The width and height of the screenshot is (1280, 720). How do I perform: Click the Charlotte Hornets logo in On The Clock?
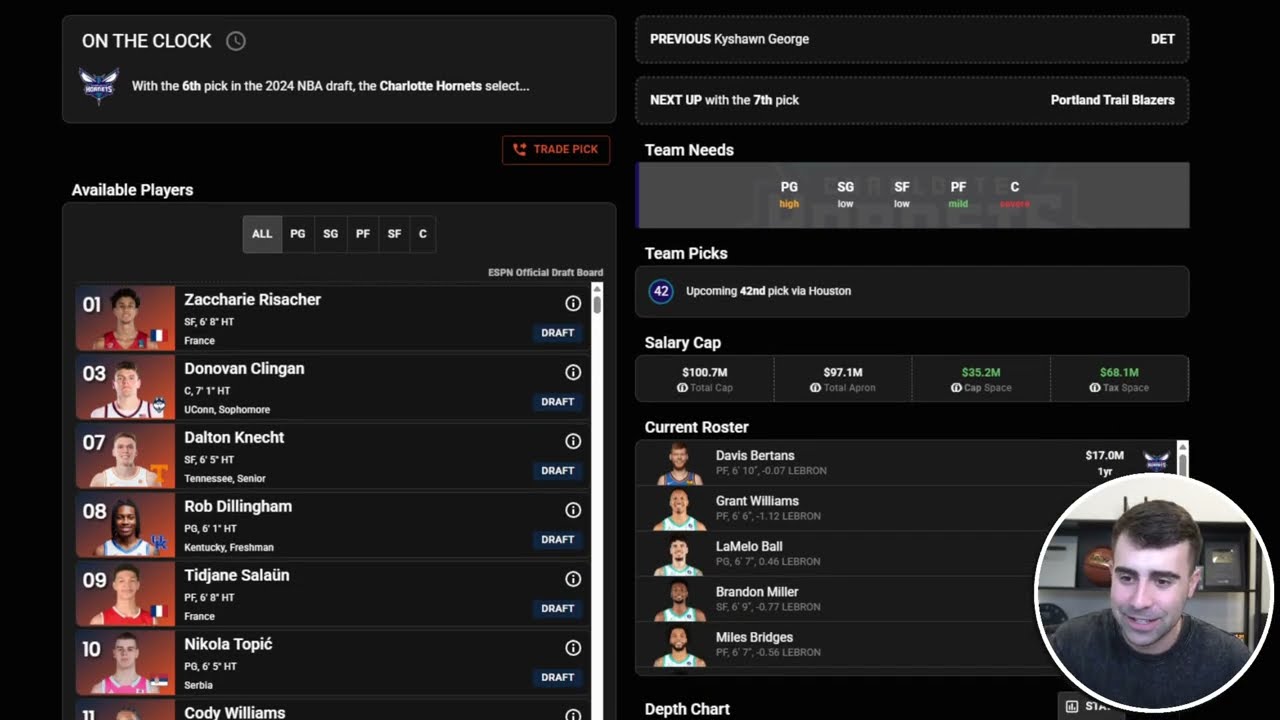(x=99, y=86)
